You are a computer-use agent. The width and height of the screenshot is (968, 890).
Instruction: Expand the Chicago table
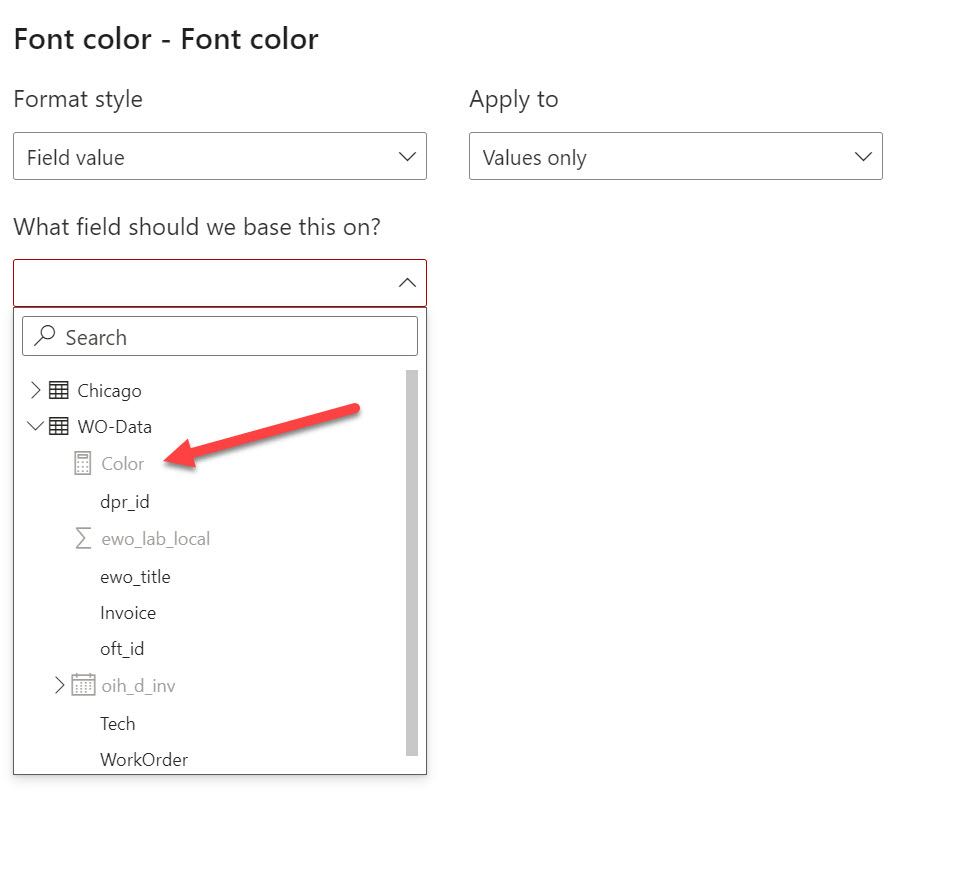click(x=35, y=390)
